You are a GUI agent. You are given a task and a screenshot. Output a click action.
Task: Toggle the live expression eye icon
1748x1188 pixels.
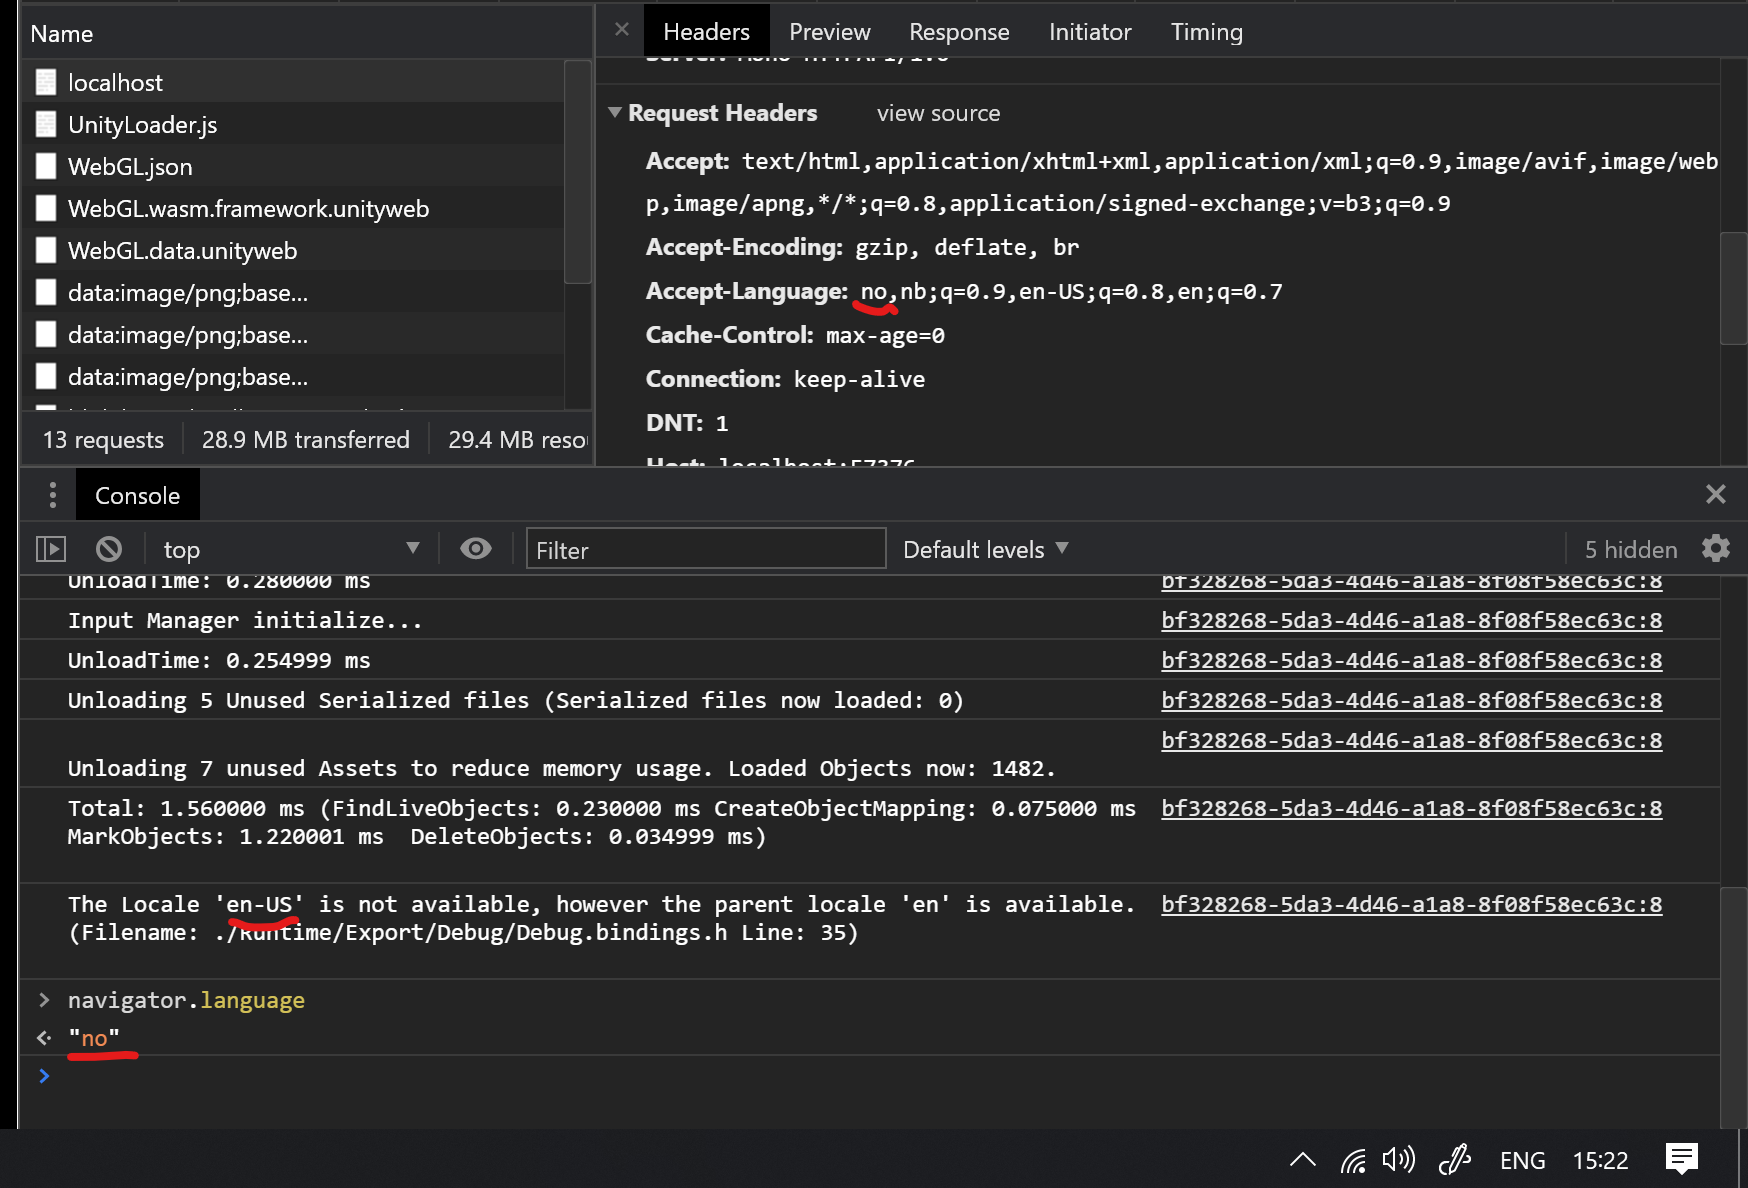pyautogui.click(x=476, y=549)
